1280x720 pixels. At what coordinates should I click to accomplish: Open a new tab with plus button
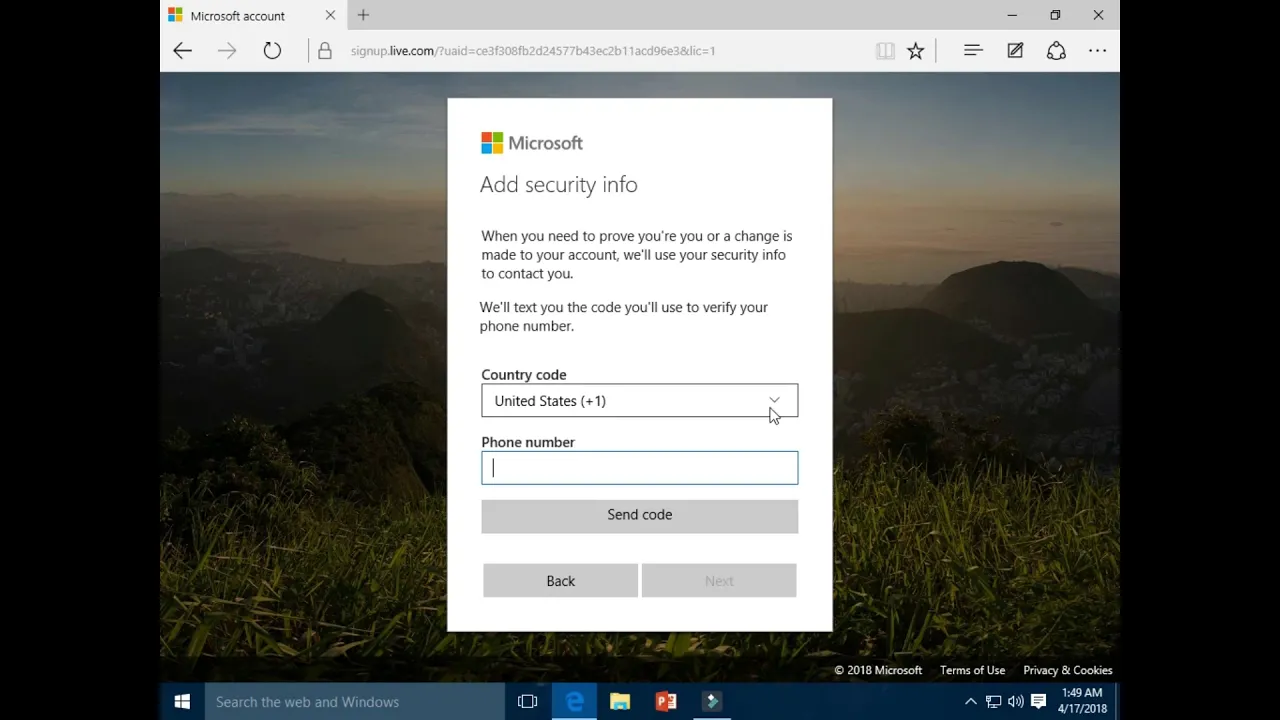pos(363,15)
